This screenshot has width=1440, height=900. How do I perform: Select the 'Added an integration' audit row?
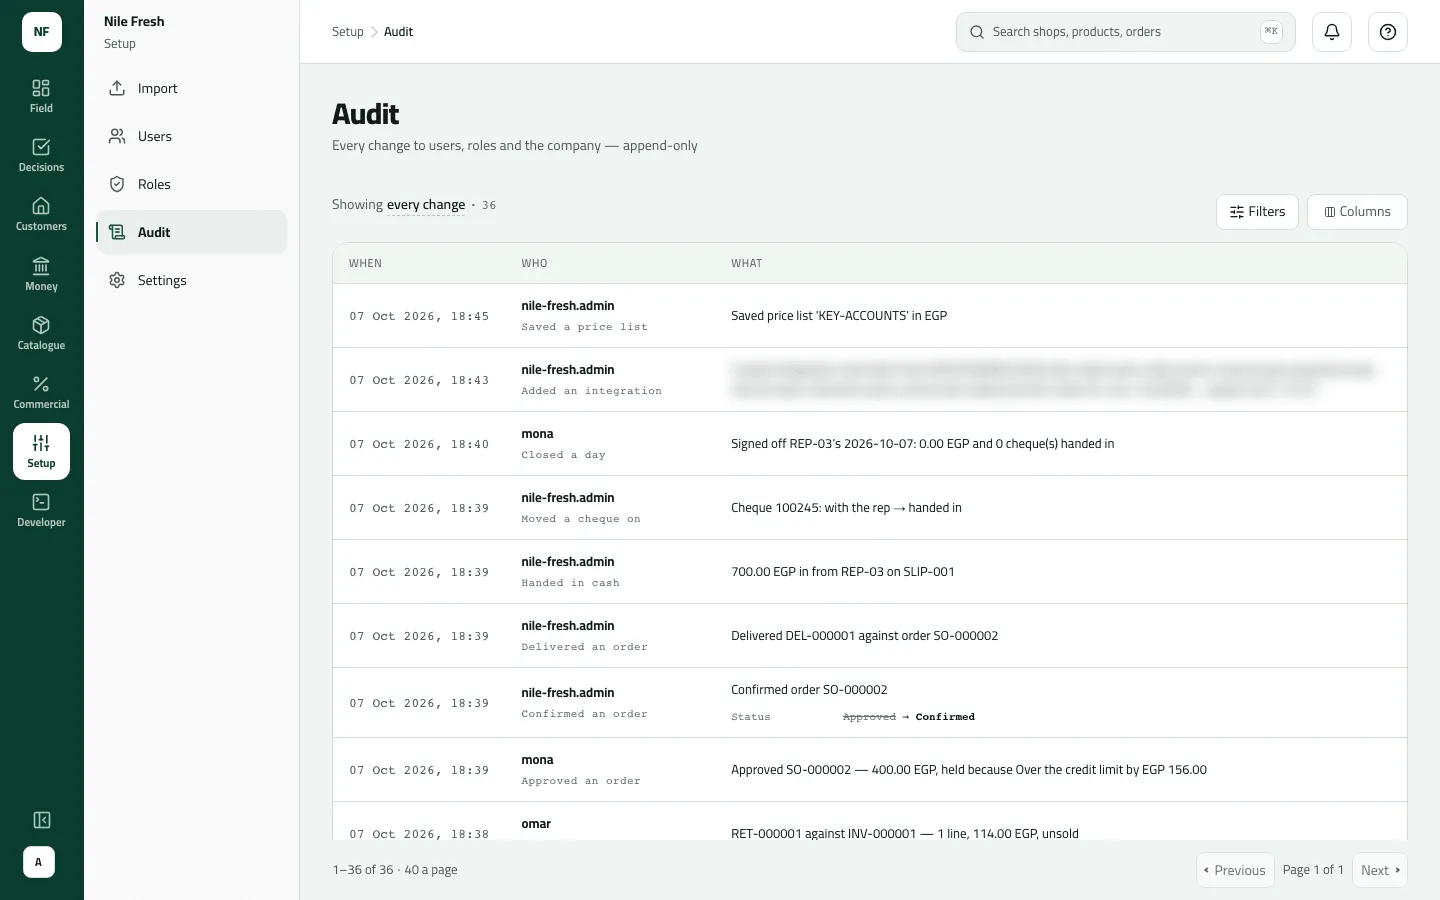870,380
